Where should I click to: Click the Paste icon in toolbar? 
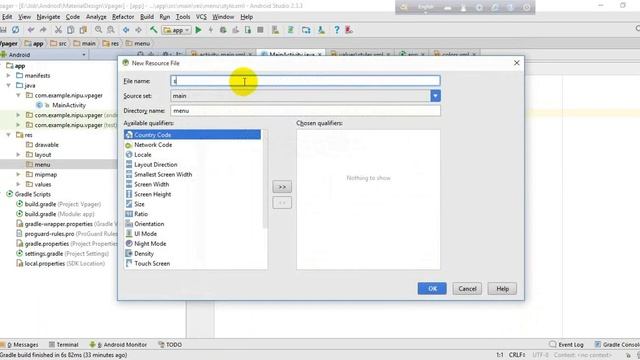[x=83, y=30]
